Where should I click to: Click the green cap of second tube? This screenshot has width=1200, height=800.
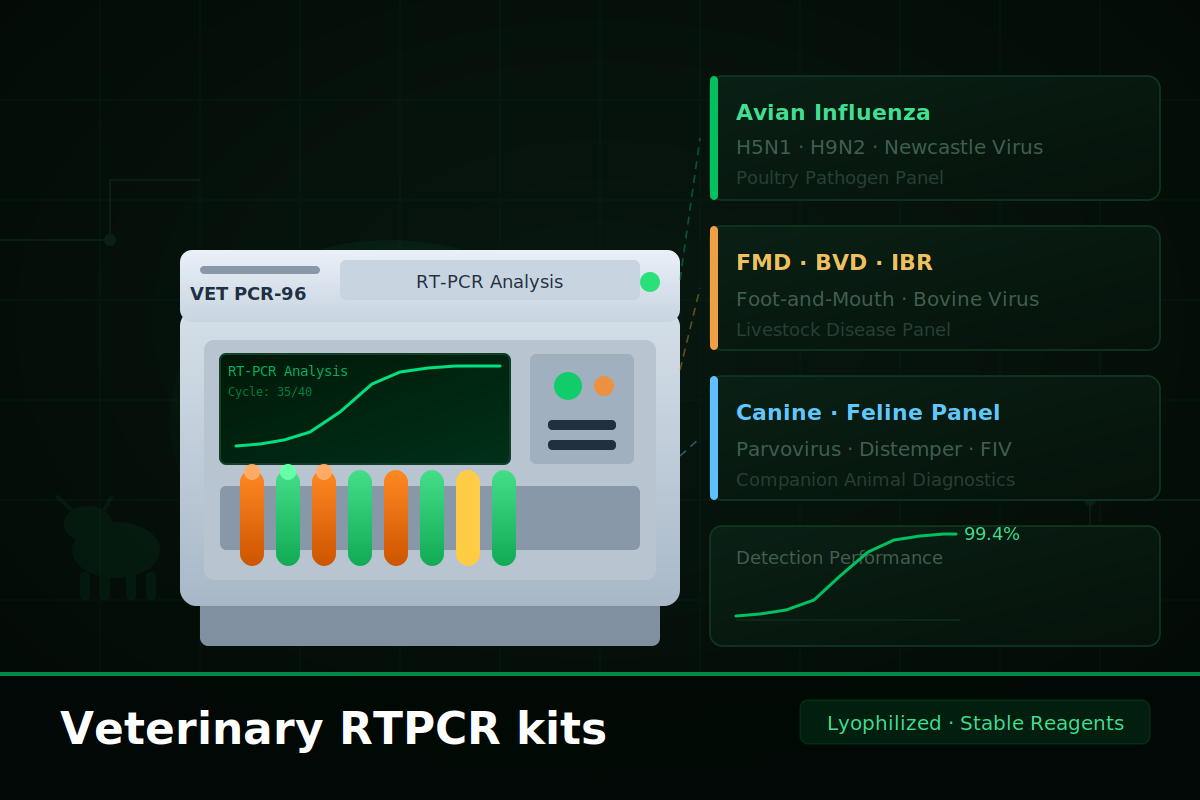pos(288,472)
